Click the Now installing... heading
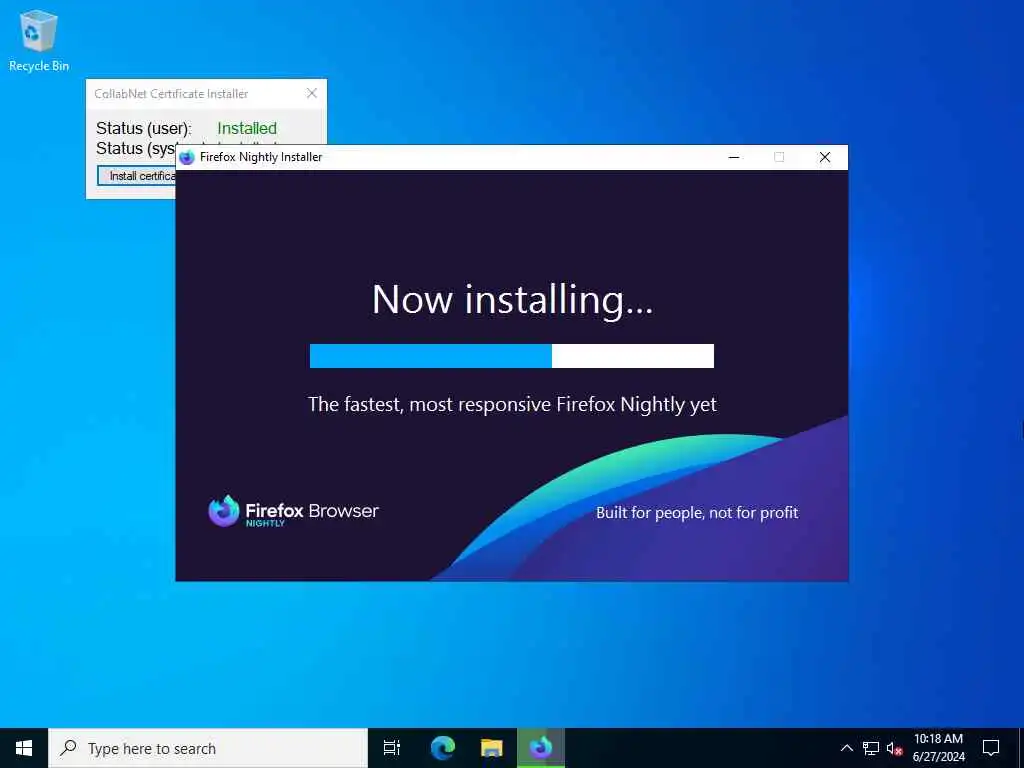The width and height of the screenshot is (1024, 768). coord(512,300)
